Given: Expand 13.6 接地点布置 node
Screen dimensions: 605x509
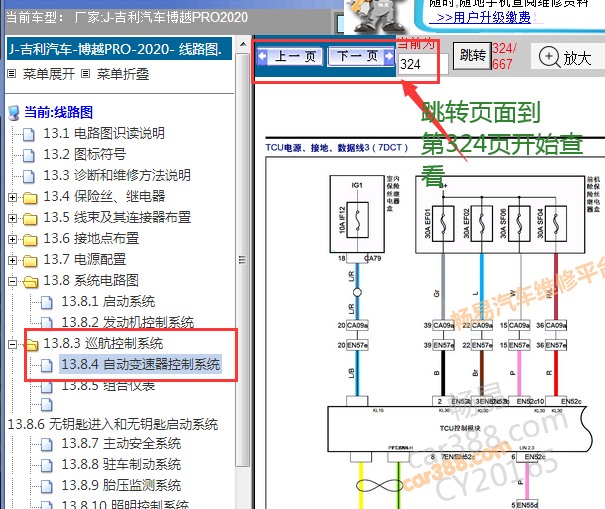Looking at the screenshot, I should [12, 239].
